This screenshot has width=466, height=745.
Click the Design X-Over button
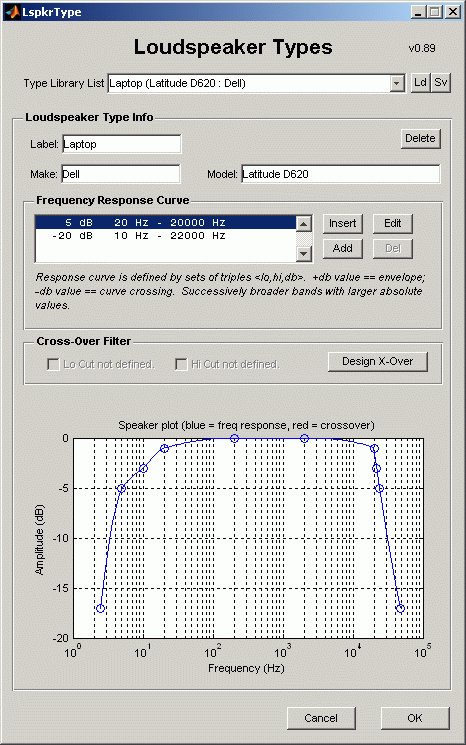click(x=378, y=362)
